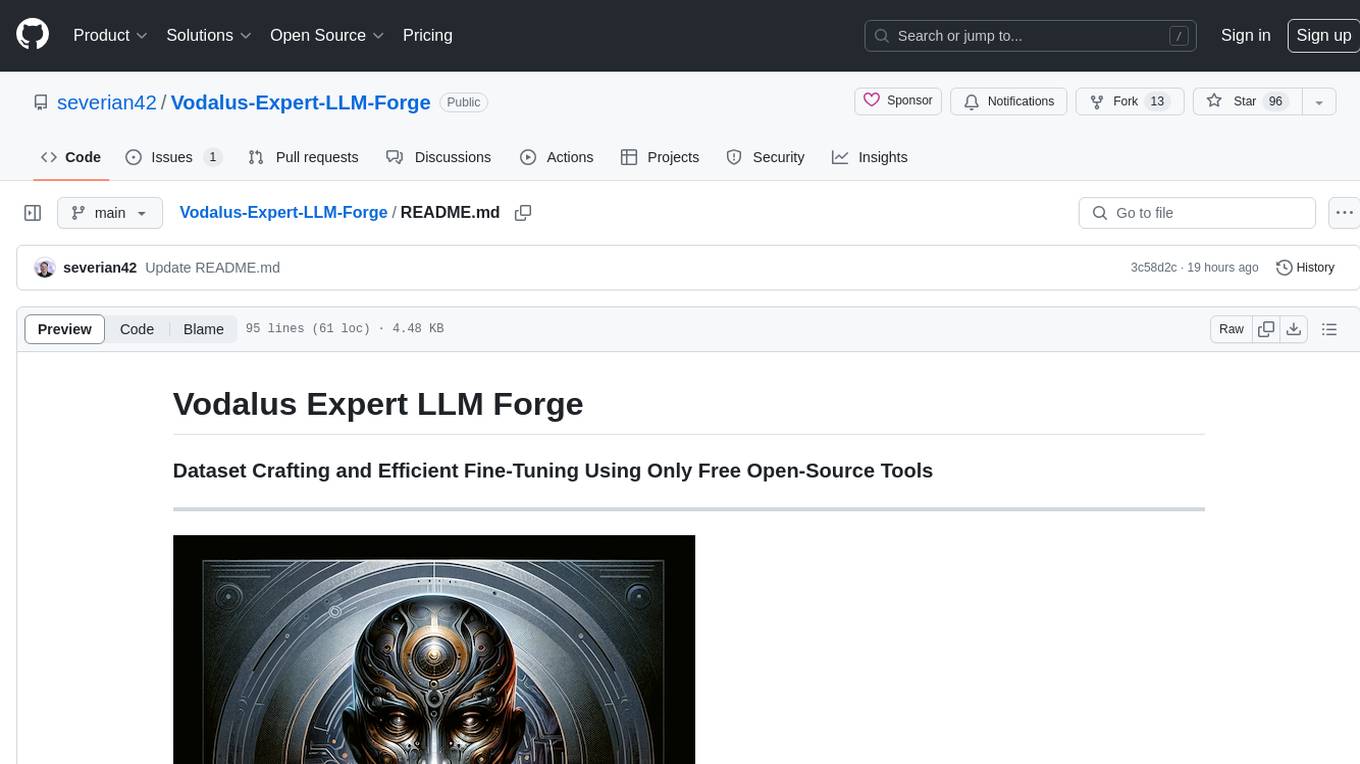Click the Public repository badge
The width and height of the screenshot is (1360, 764).
463,102
